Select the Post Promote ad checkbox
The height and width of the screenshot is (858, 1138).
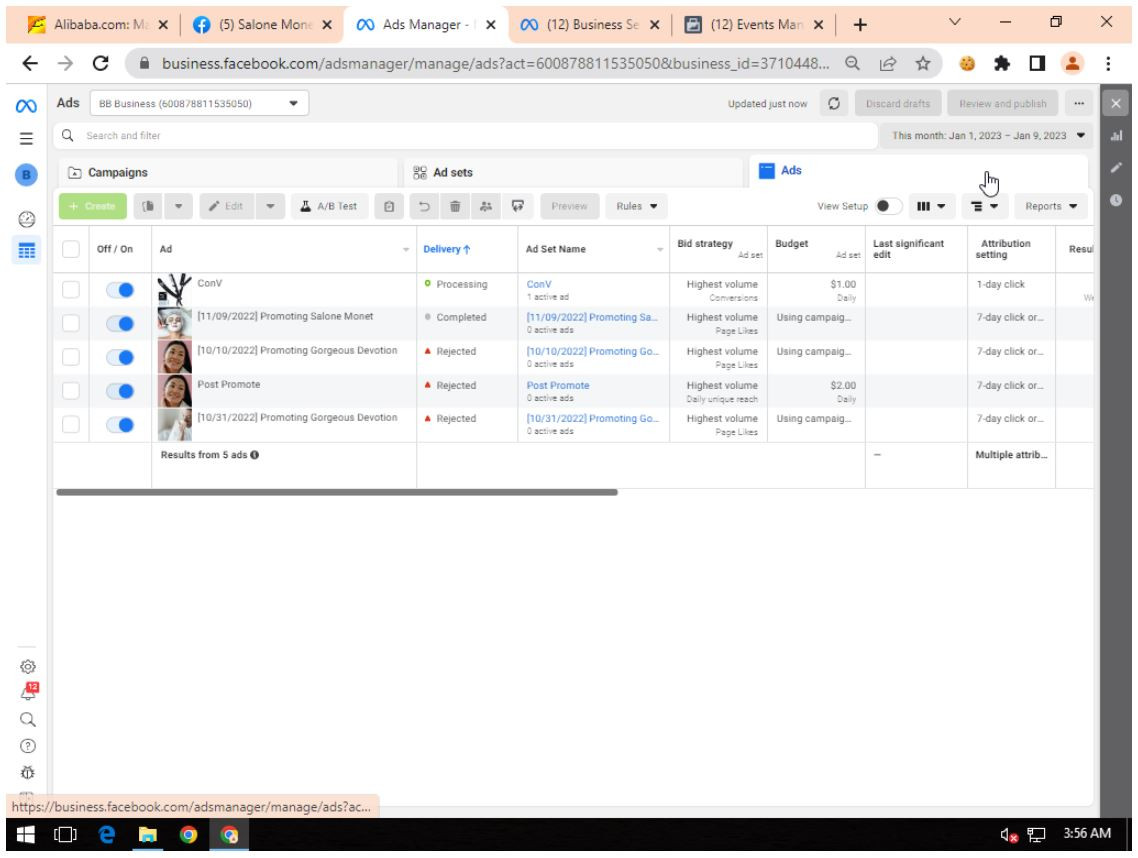pyautogui.click(x=70, y=391)
